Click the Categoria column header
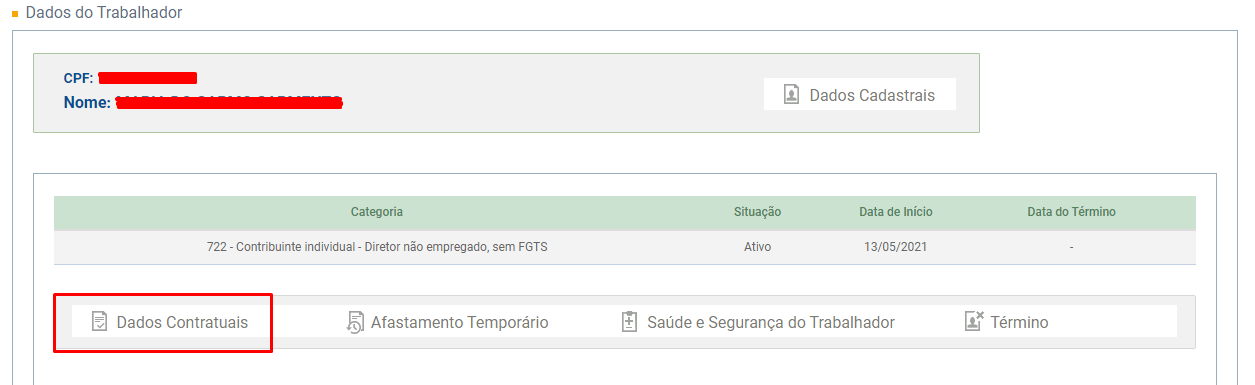 click(377, 212)
